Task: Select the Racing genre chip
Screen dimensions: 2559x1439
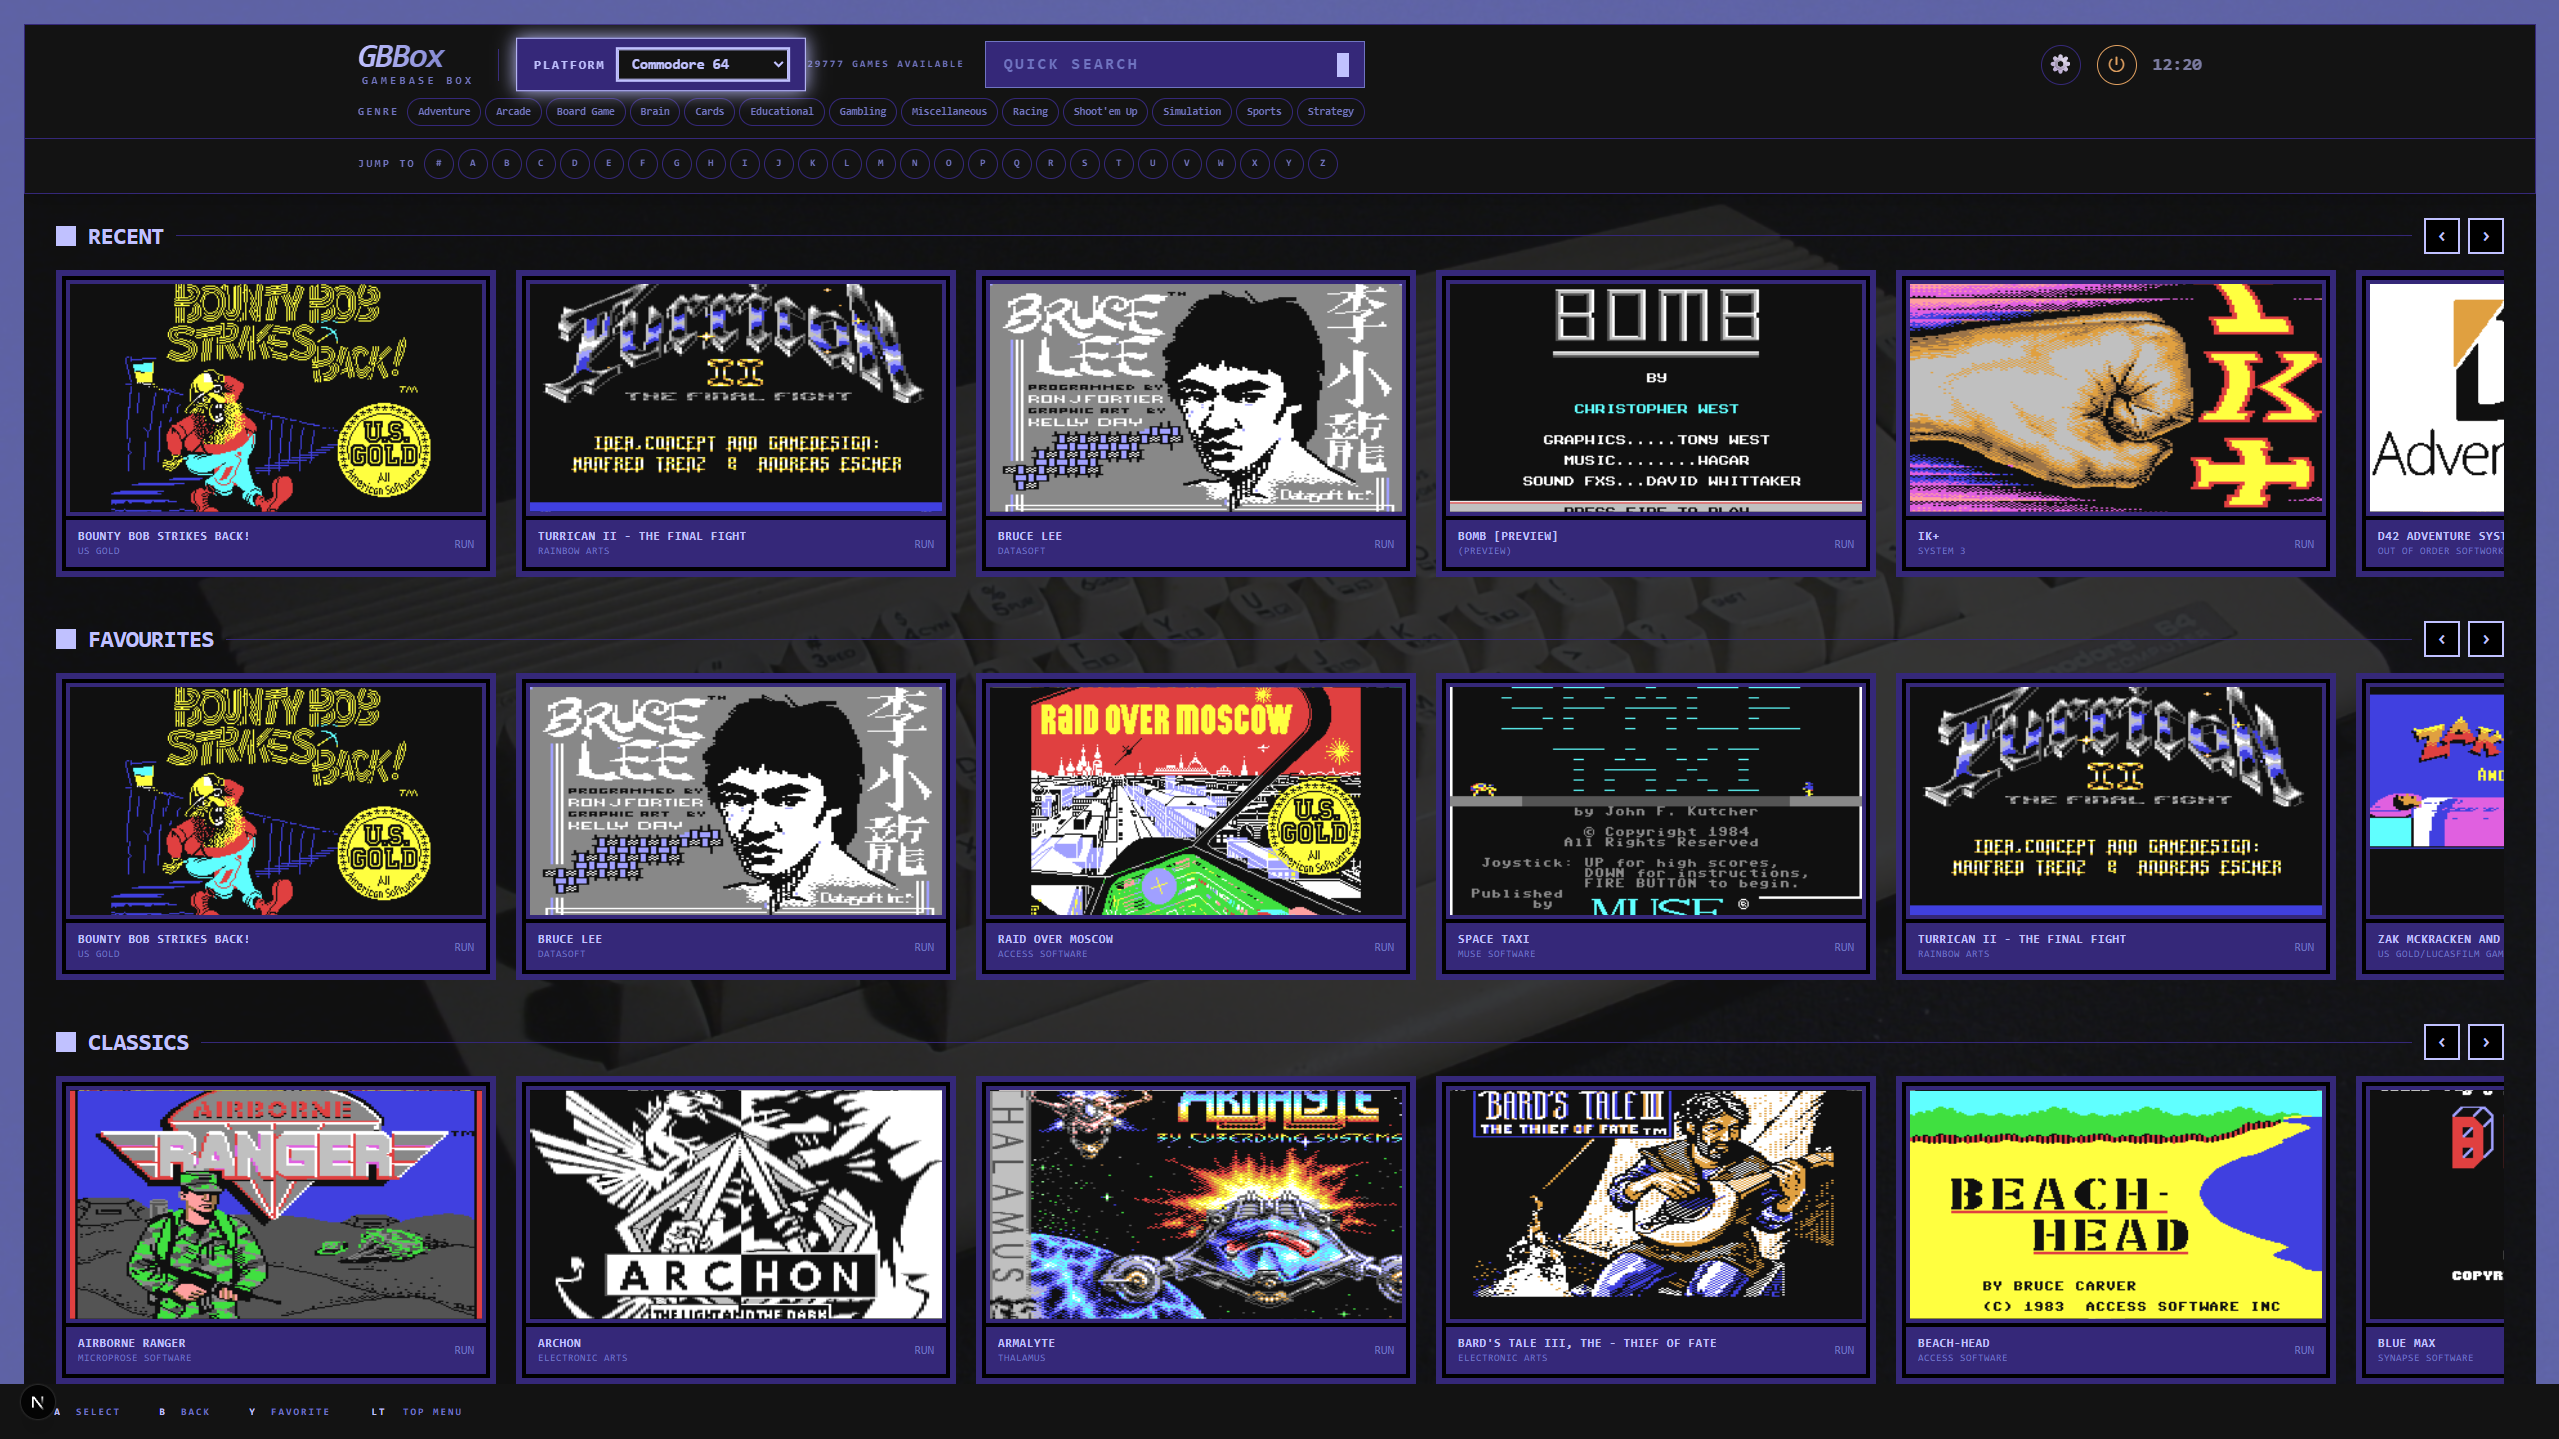Action: click(x=1030, y=111)
